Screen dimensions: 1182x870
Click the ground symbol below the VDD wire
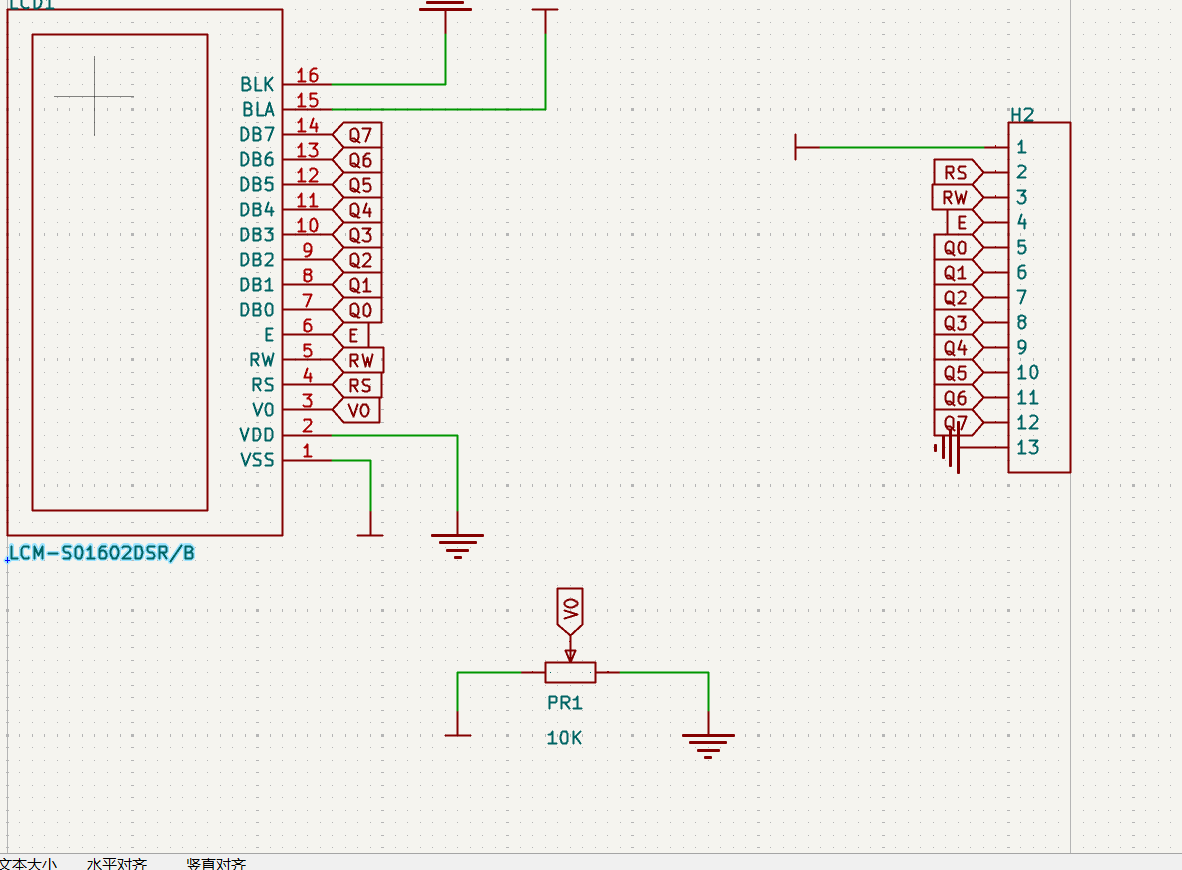(x=457, y=544)
